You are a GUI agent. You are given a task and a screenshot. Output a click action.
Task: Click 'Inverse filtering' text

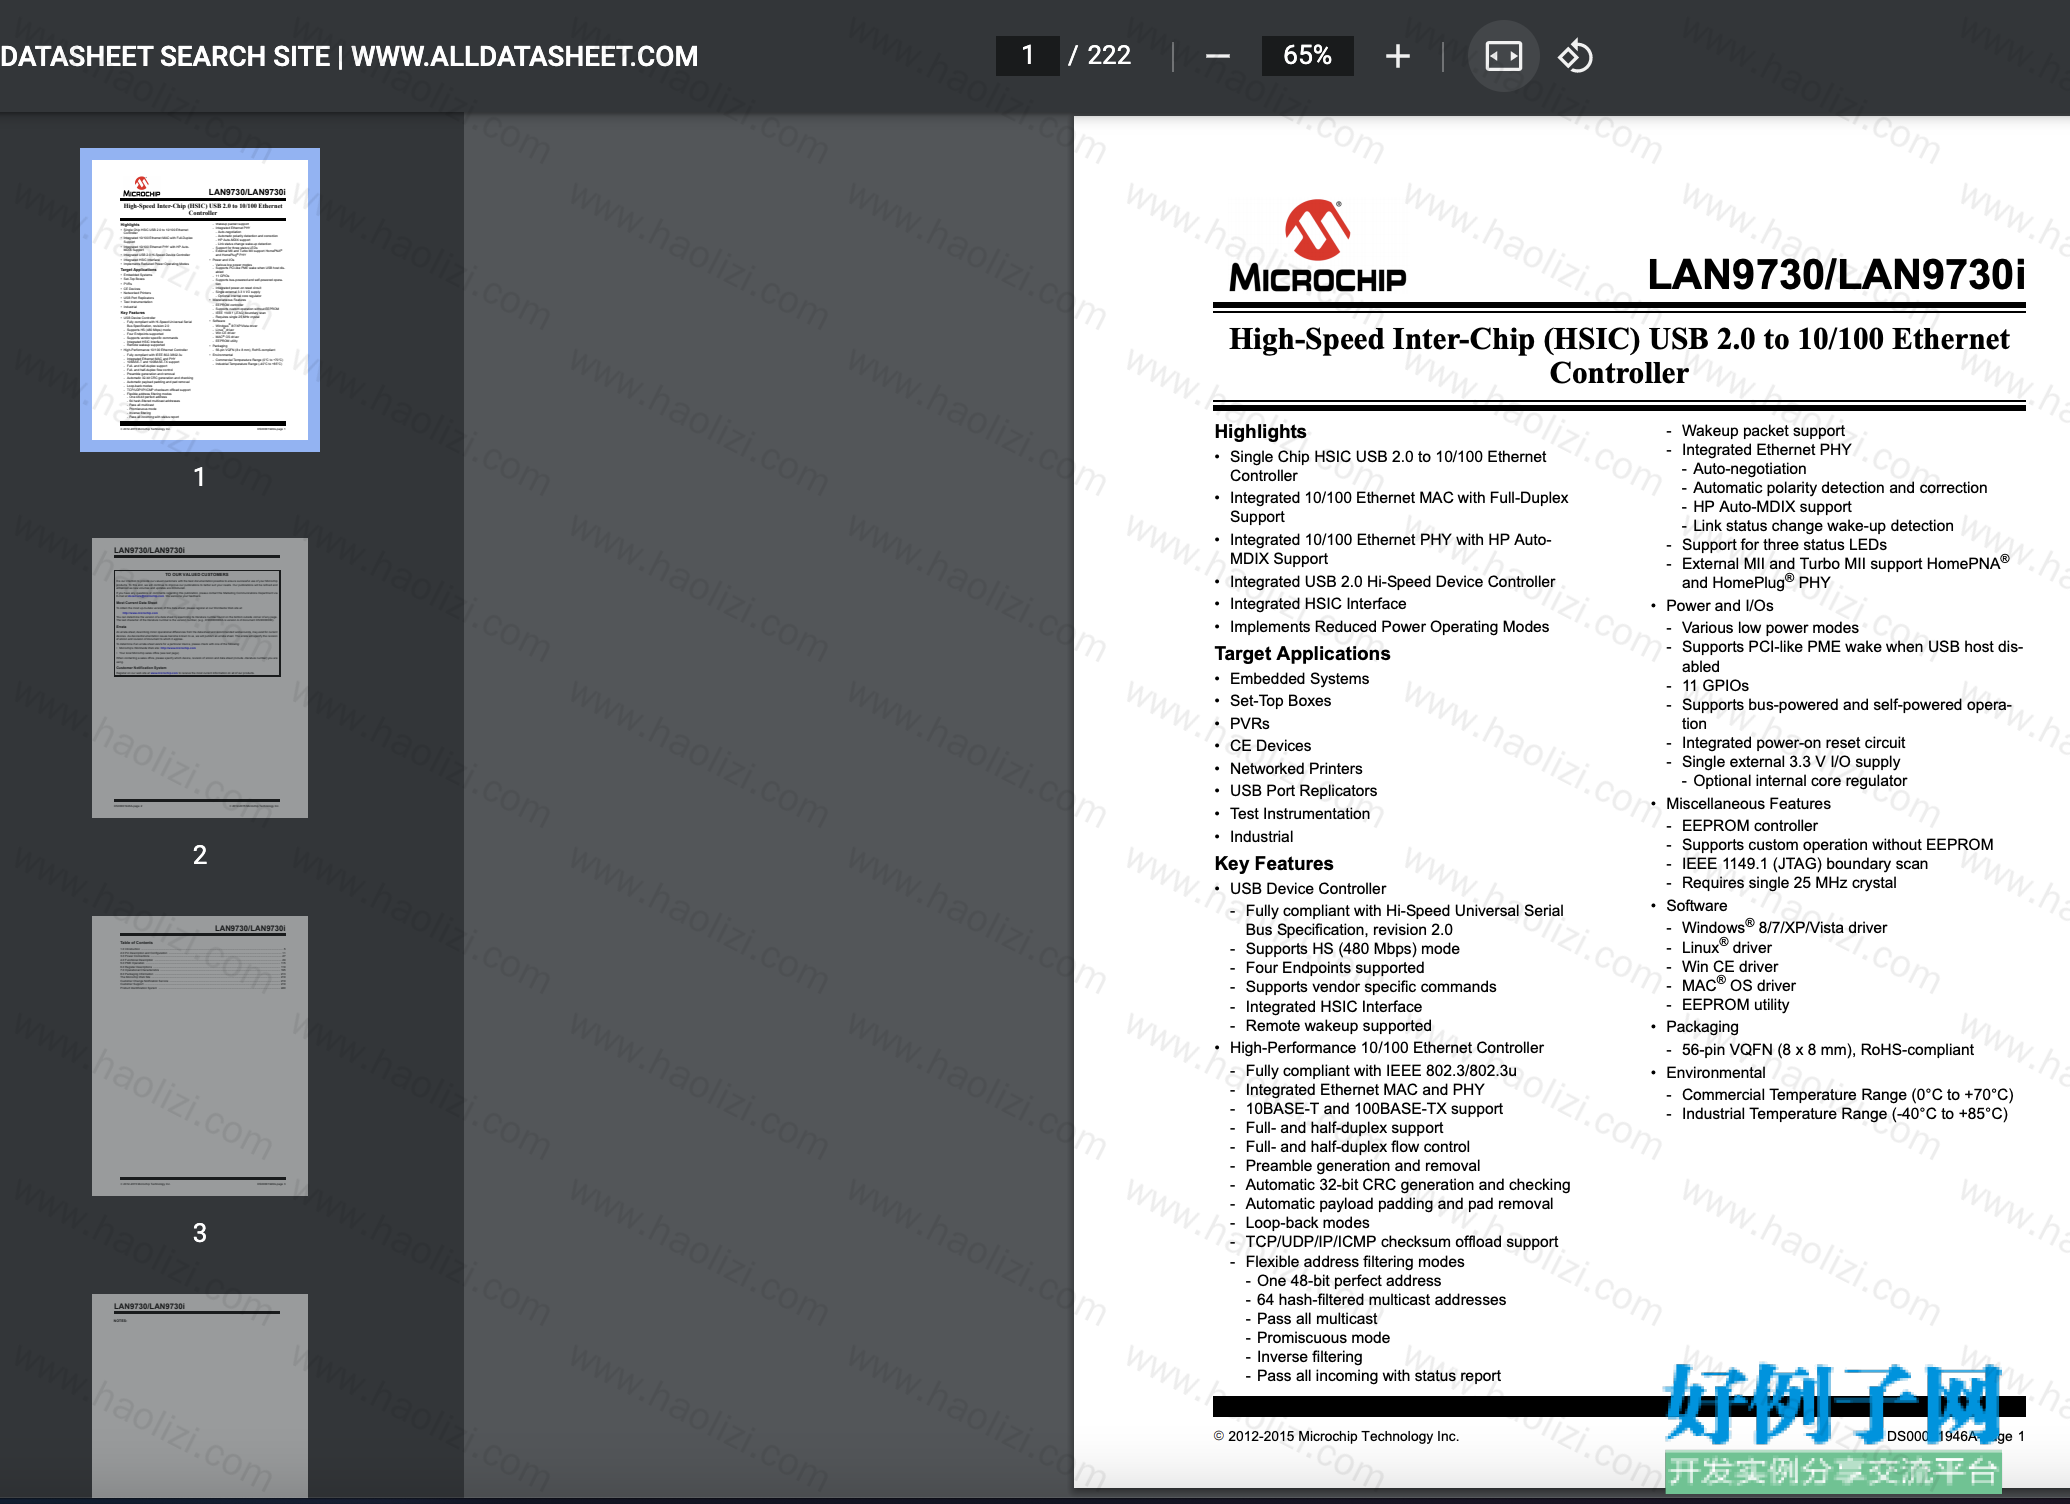pos(1309,1356)
